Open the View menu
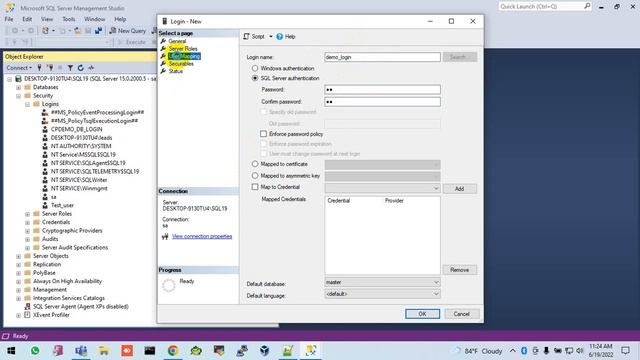 (x=47, y=19)
